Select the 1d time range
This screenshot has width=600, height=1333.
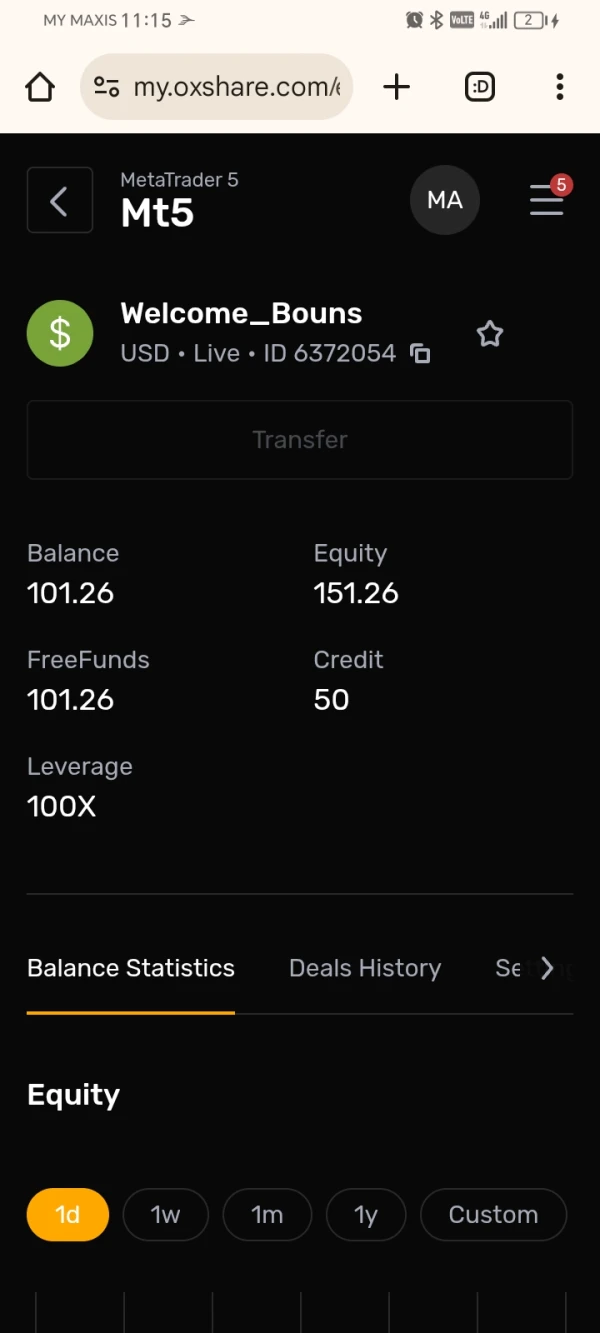point(67,1215)
